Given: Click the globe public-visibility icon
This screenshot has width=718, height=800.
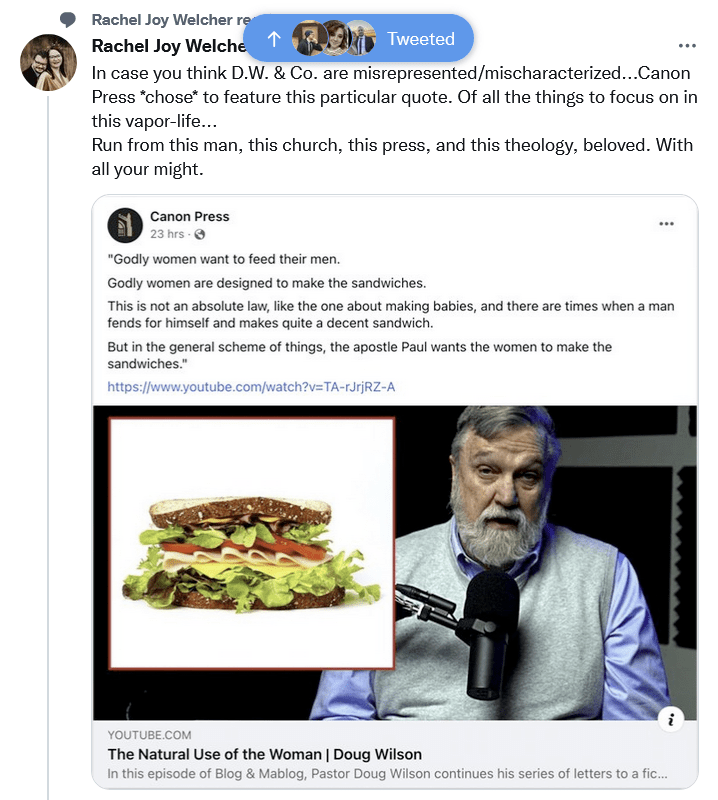Looking at the screenshot, I should (200, 234).
